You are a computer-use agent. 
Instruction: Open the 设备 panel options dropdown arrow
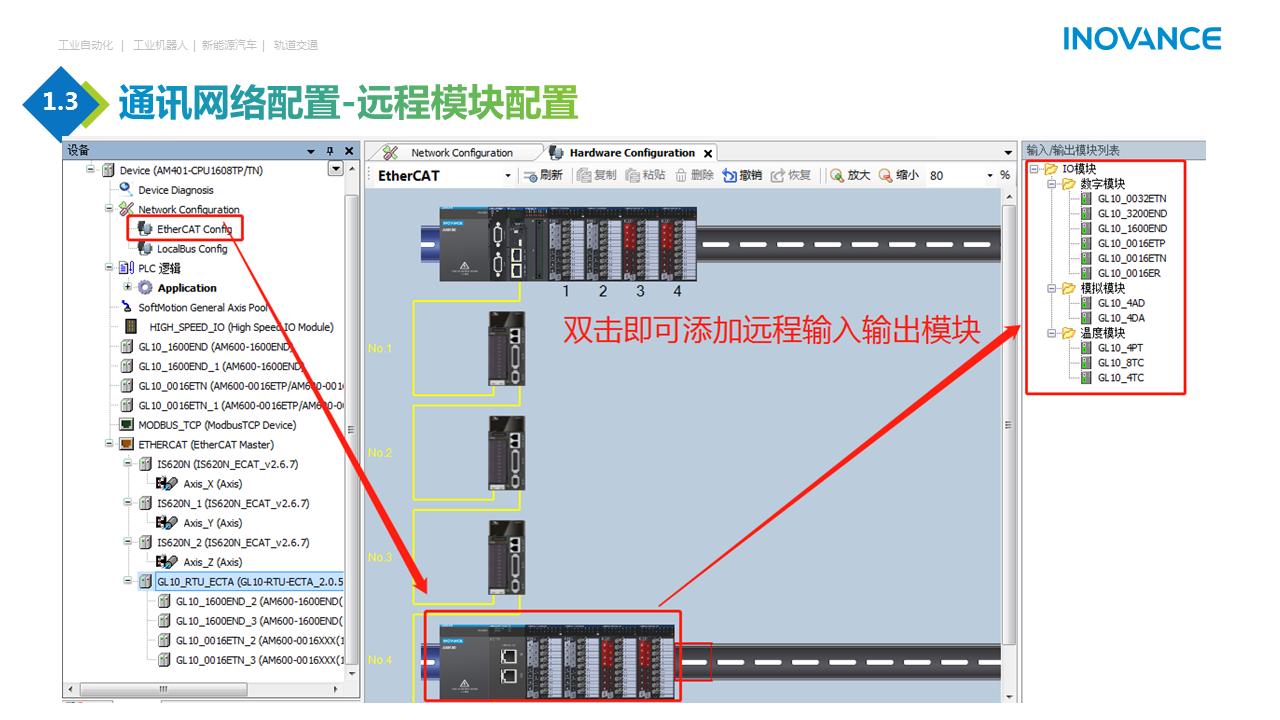(311, 151)
